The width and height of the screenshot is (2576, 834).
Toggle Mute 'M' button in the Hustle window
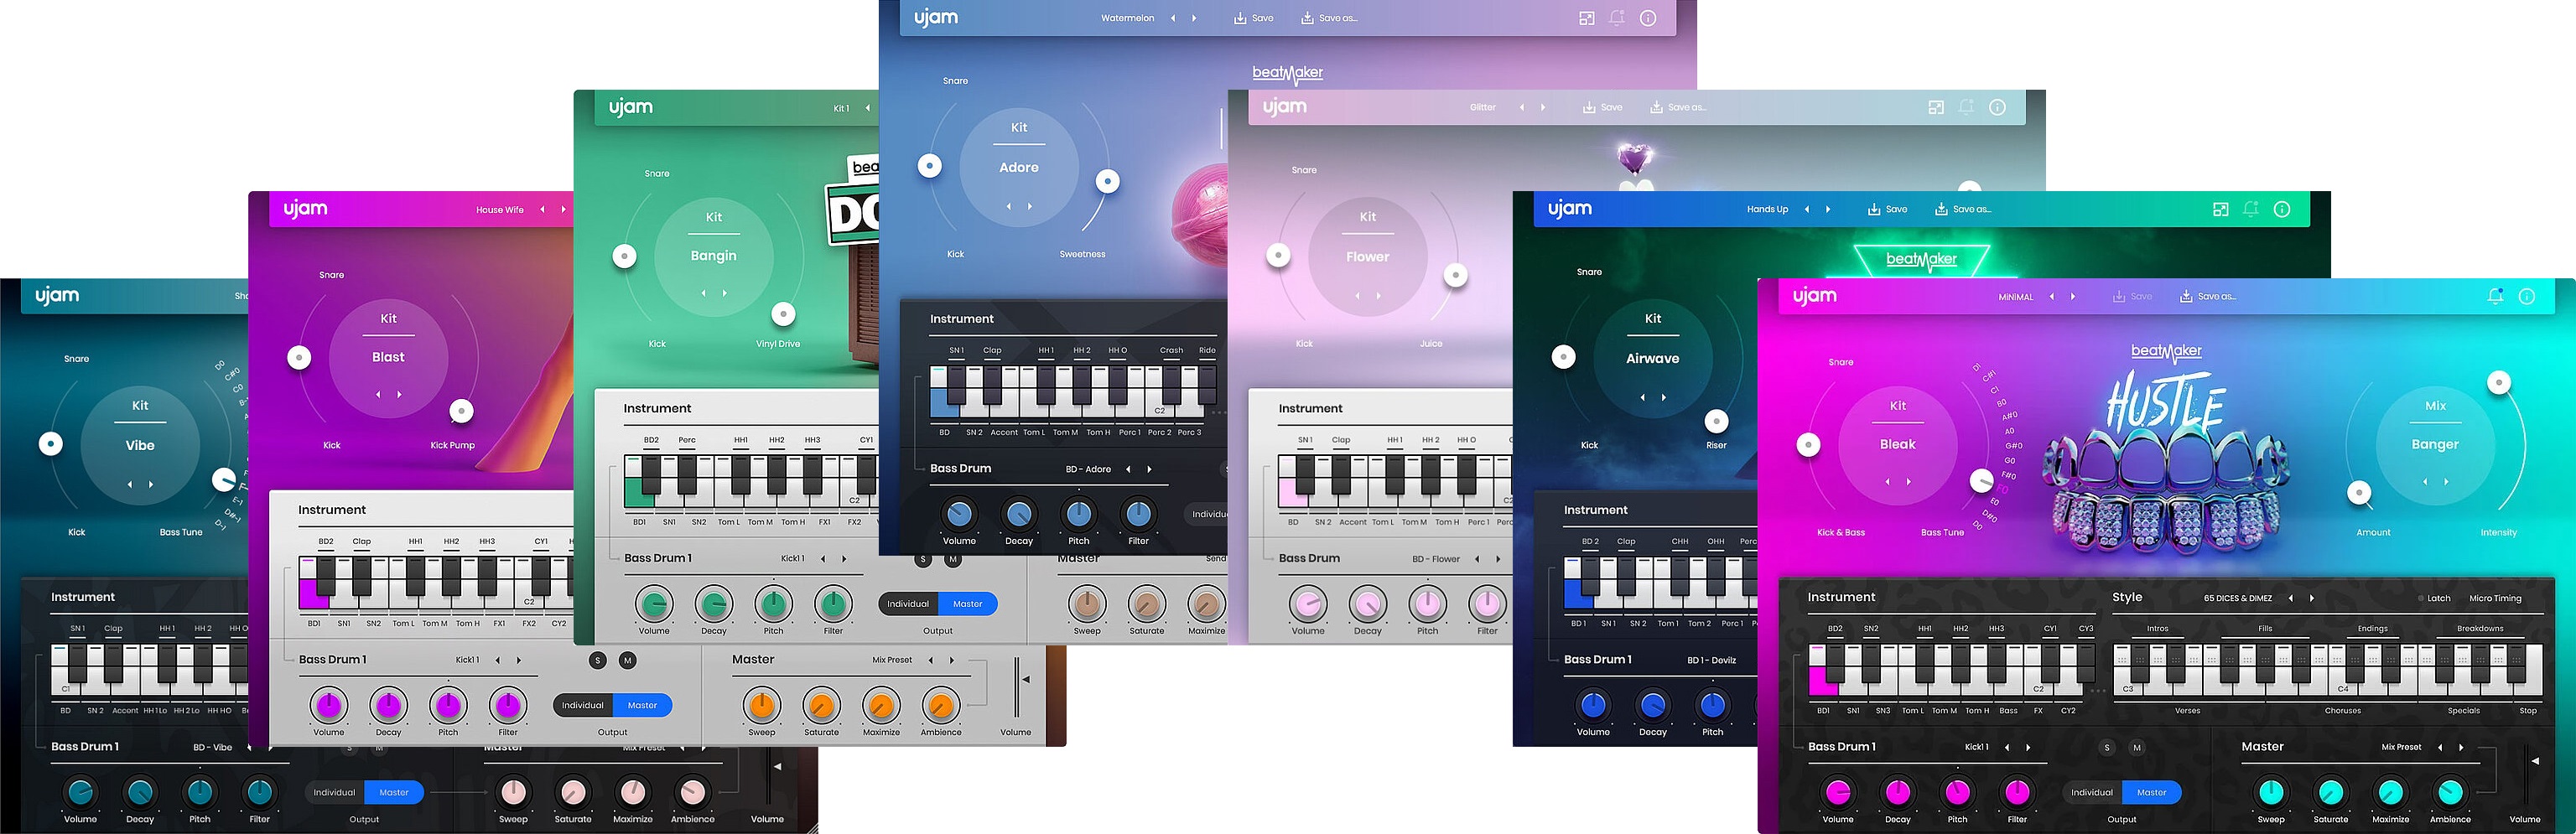tap(2137, 748)
